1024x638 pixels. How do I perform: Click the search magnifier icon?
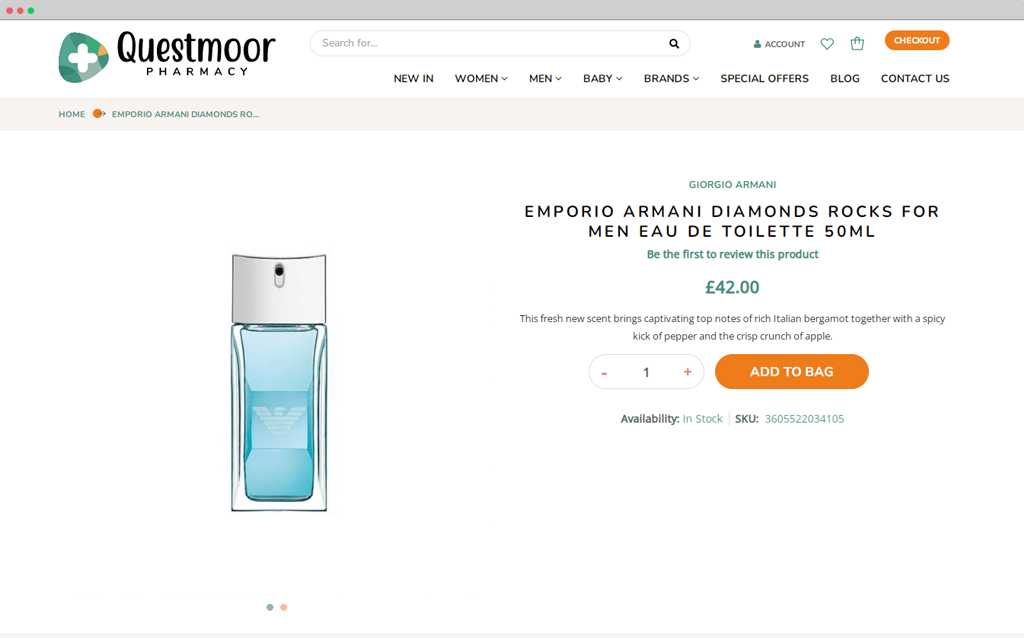click(674, 44)
